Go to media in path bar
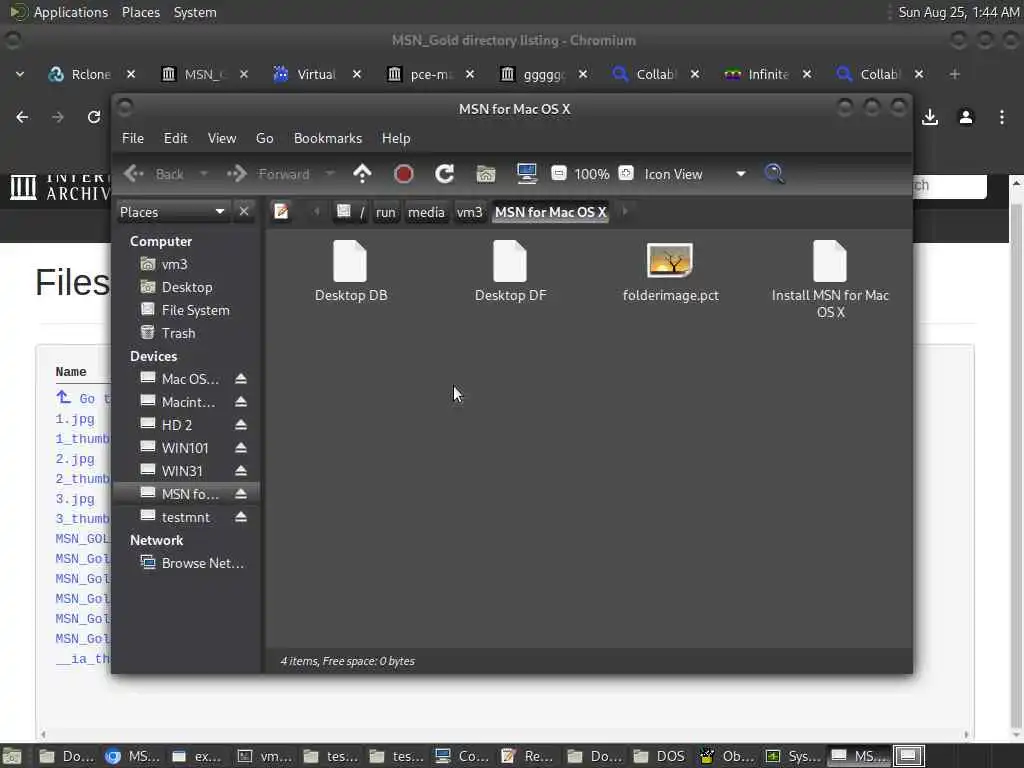 (x=426, y=212)
